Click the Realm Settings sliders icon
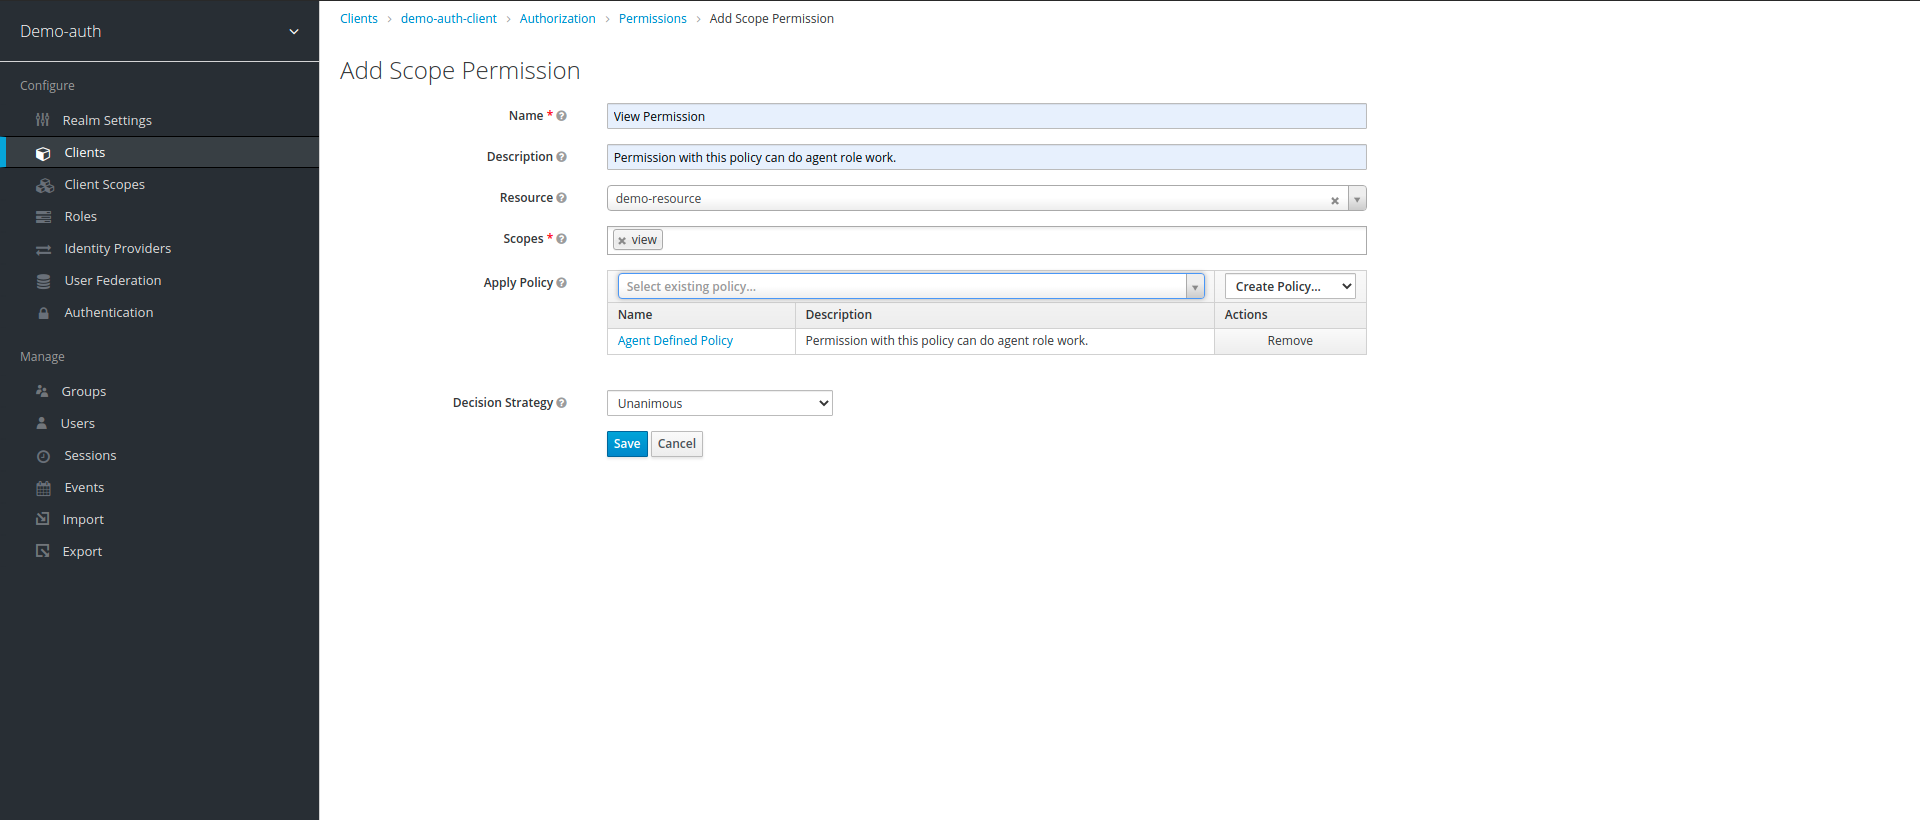1920x820 pixels. [x=42, y=120]
